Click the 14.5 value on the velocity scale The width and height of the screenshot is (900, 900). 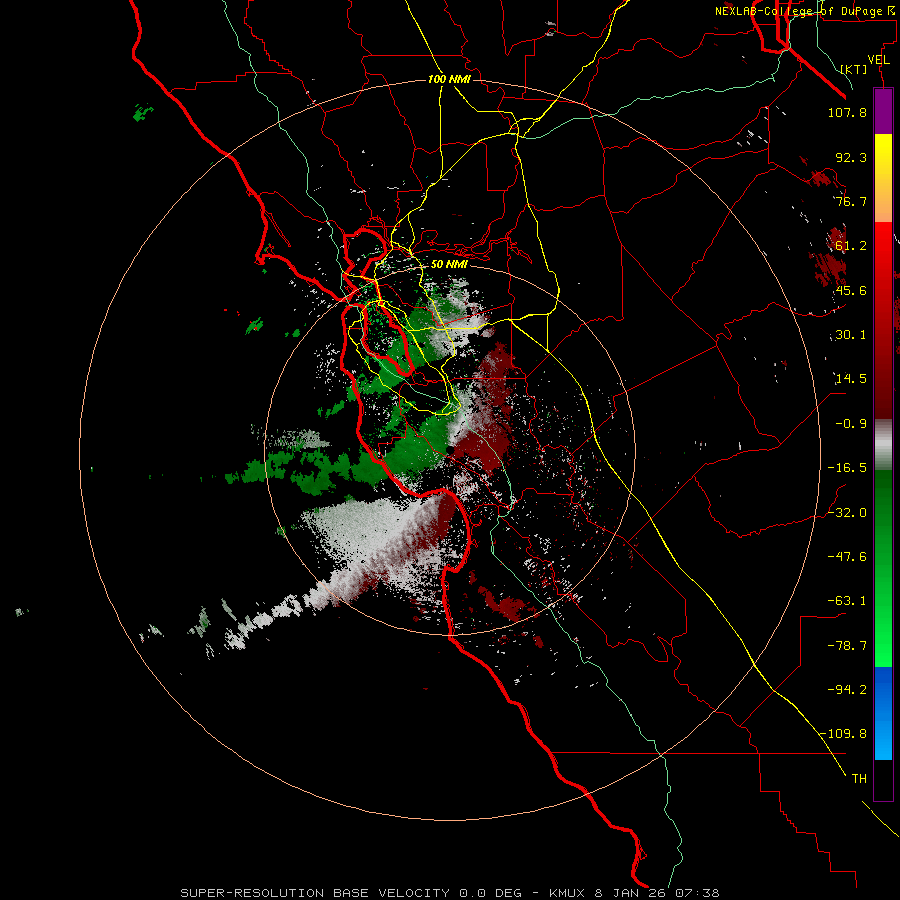tap(851, 379)
